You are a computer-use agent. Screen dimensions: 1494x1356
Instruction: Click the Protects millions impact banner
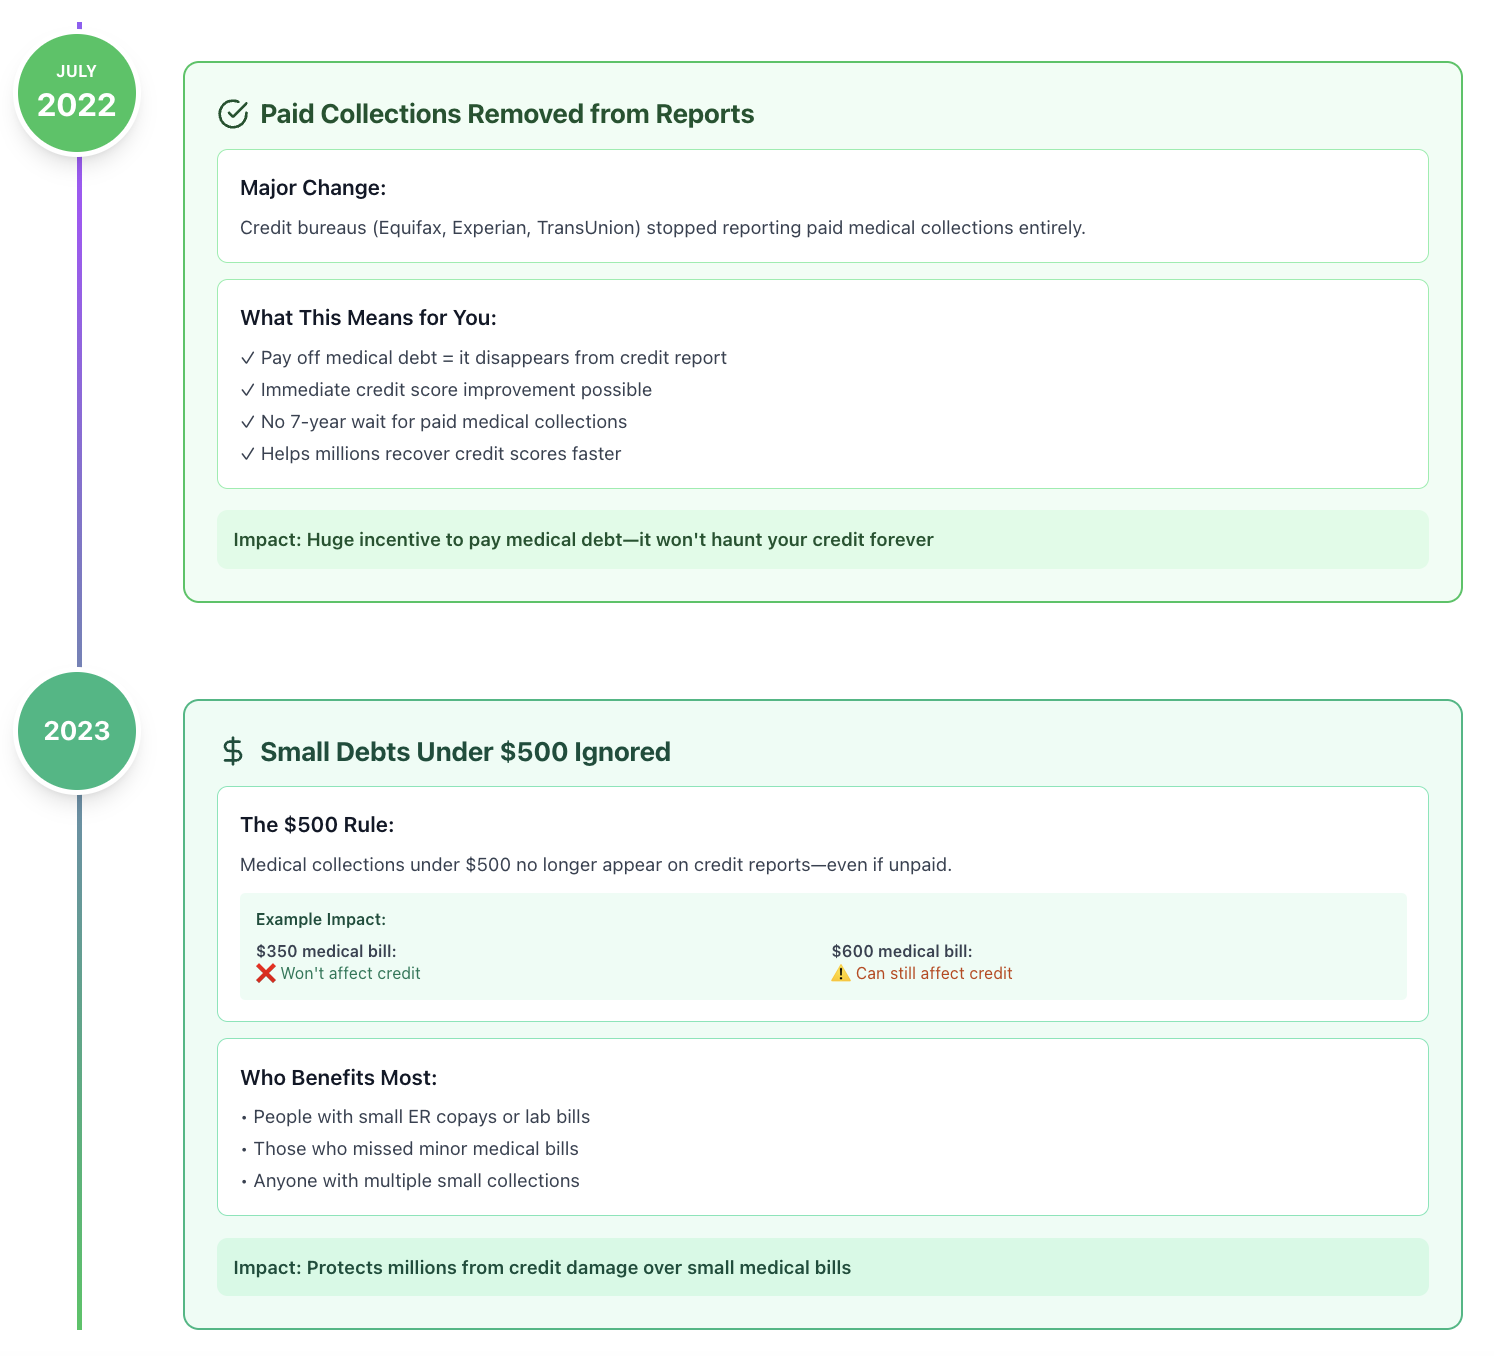point(823,1268)
